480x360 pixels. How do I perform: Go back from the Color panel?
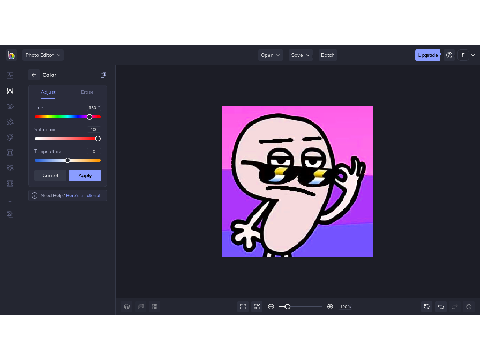click(34, 75)
